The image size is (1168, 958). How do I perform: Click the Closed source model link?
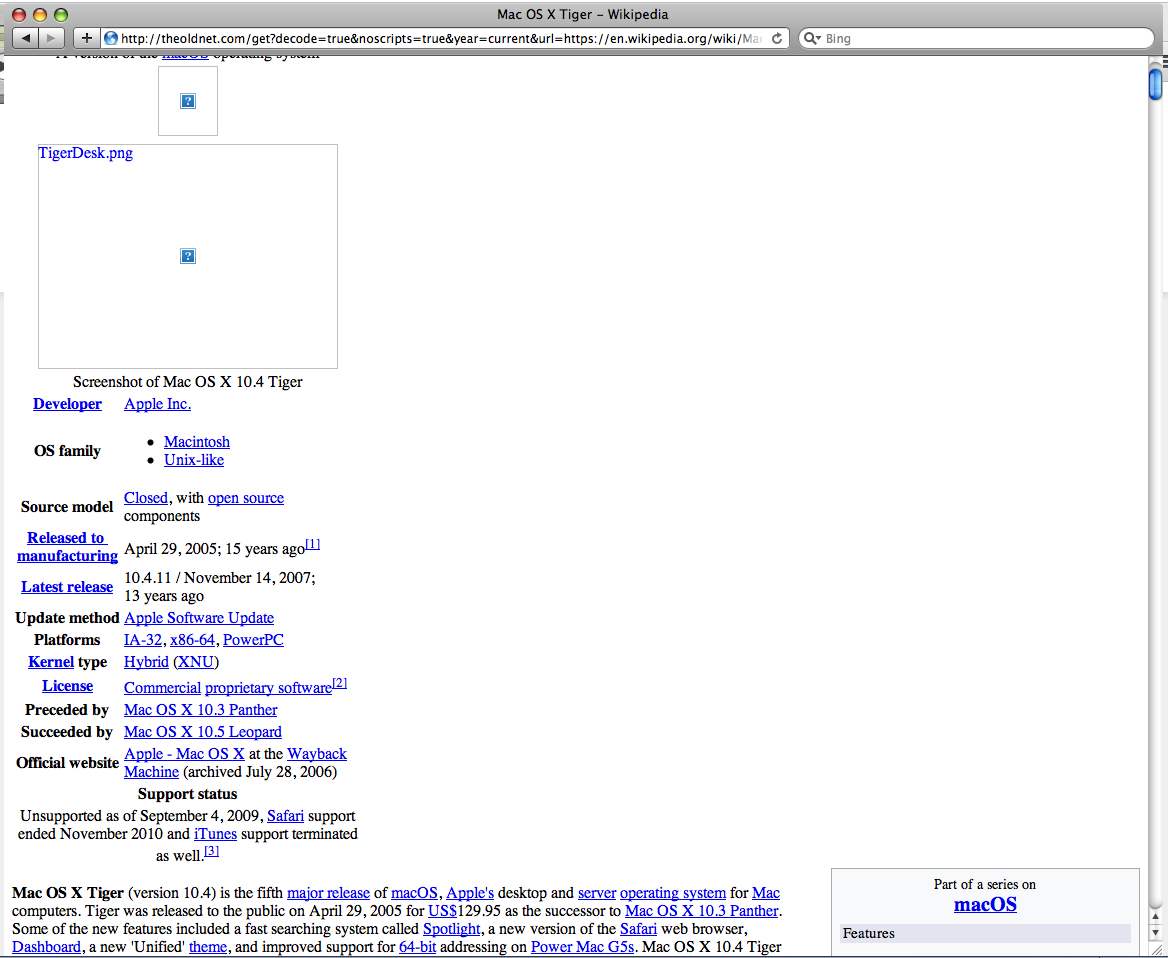tap(145, 498)
